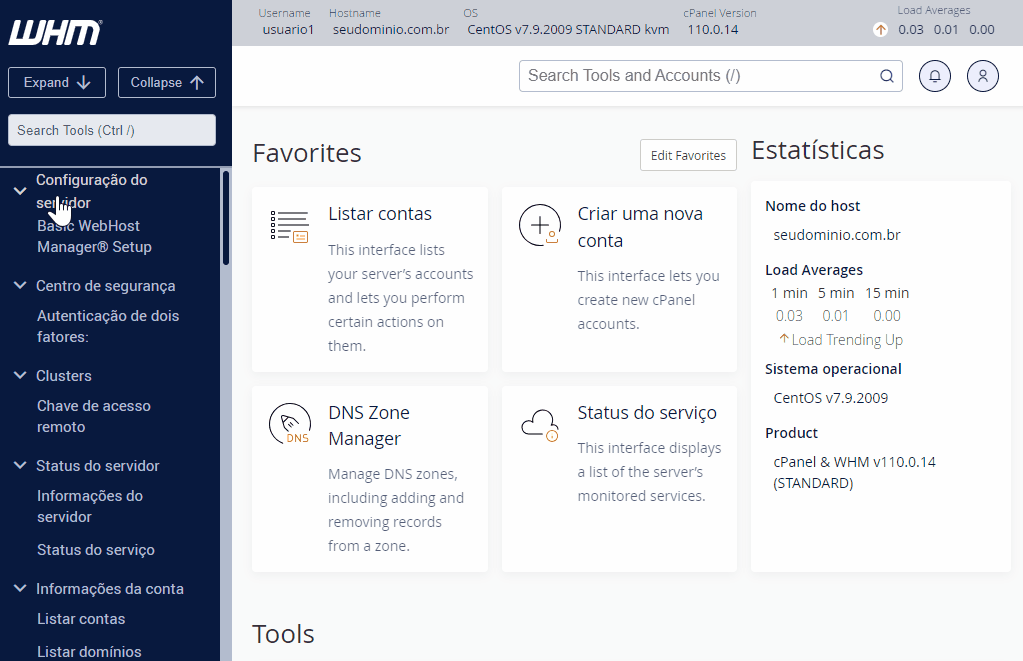1023x661 pixels.
Task: Click the WHM logo
Action: pos(55,33)
